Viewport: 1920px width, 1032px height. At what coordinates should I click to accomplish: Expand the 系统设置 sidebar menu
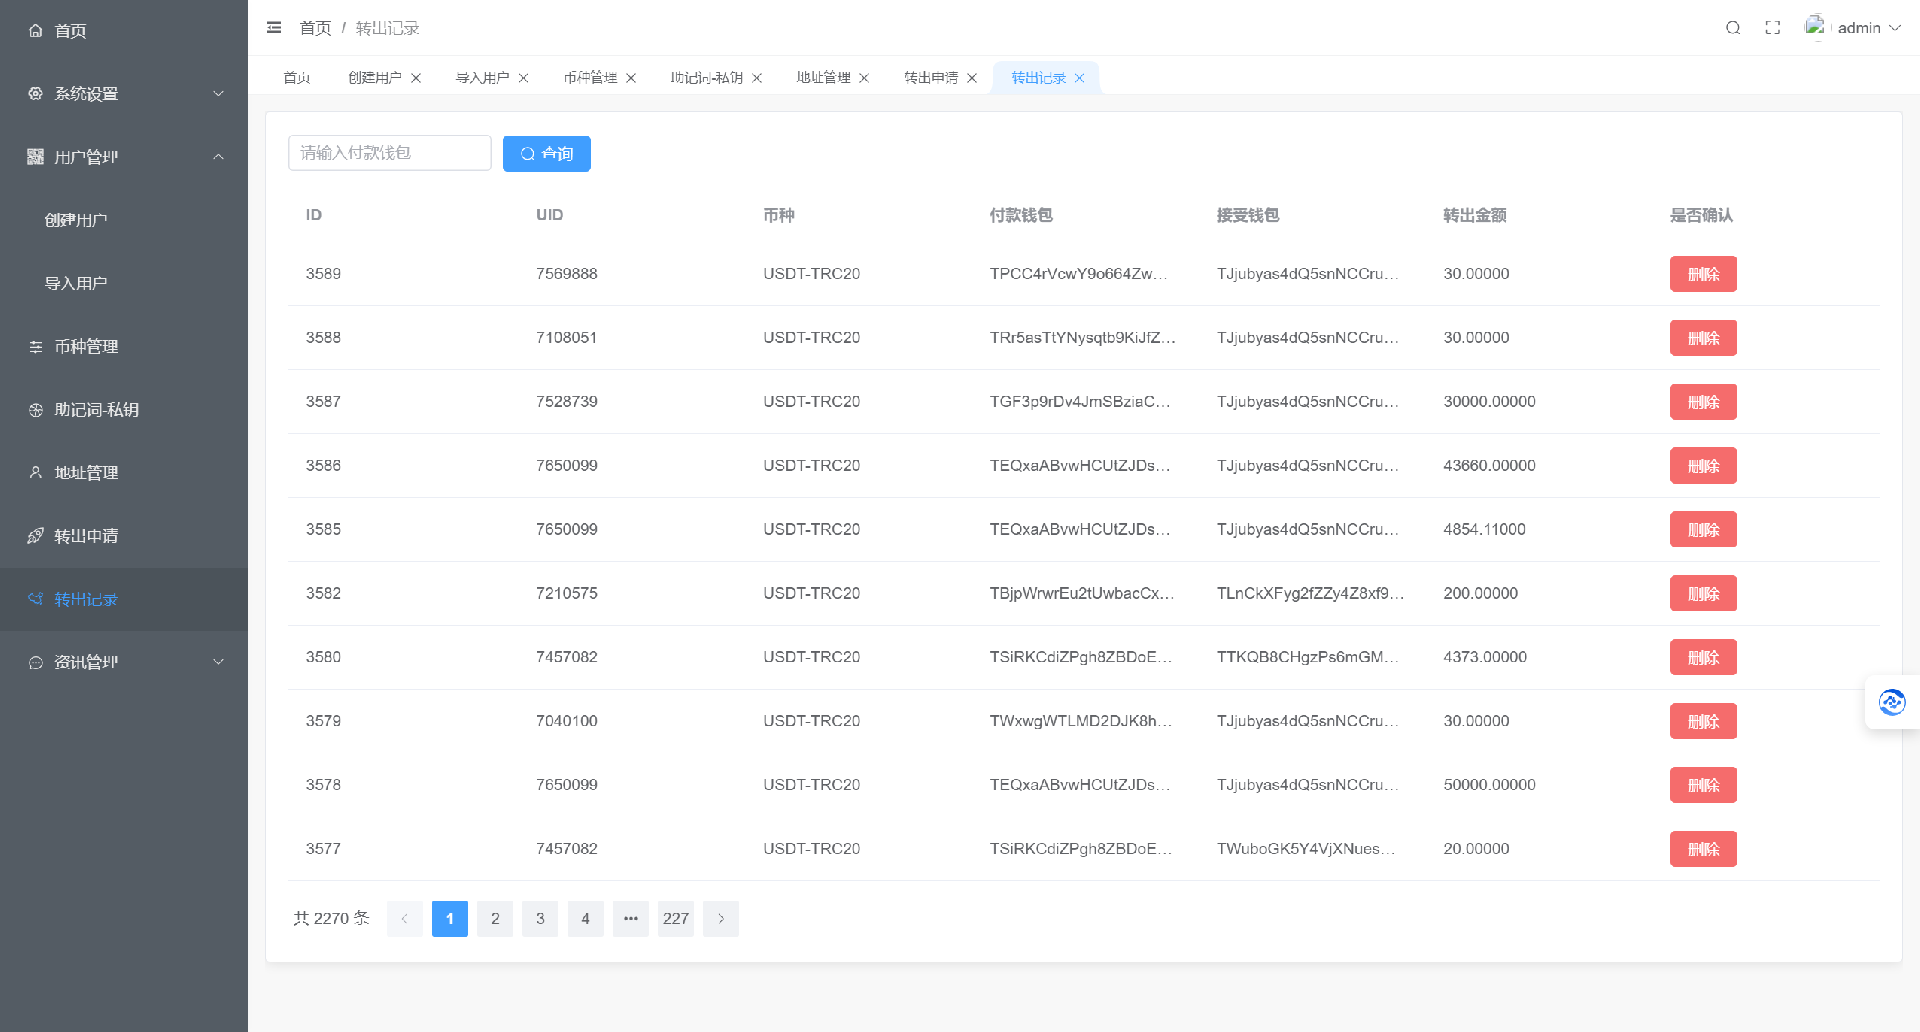[124, 94]
